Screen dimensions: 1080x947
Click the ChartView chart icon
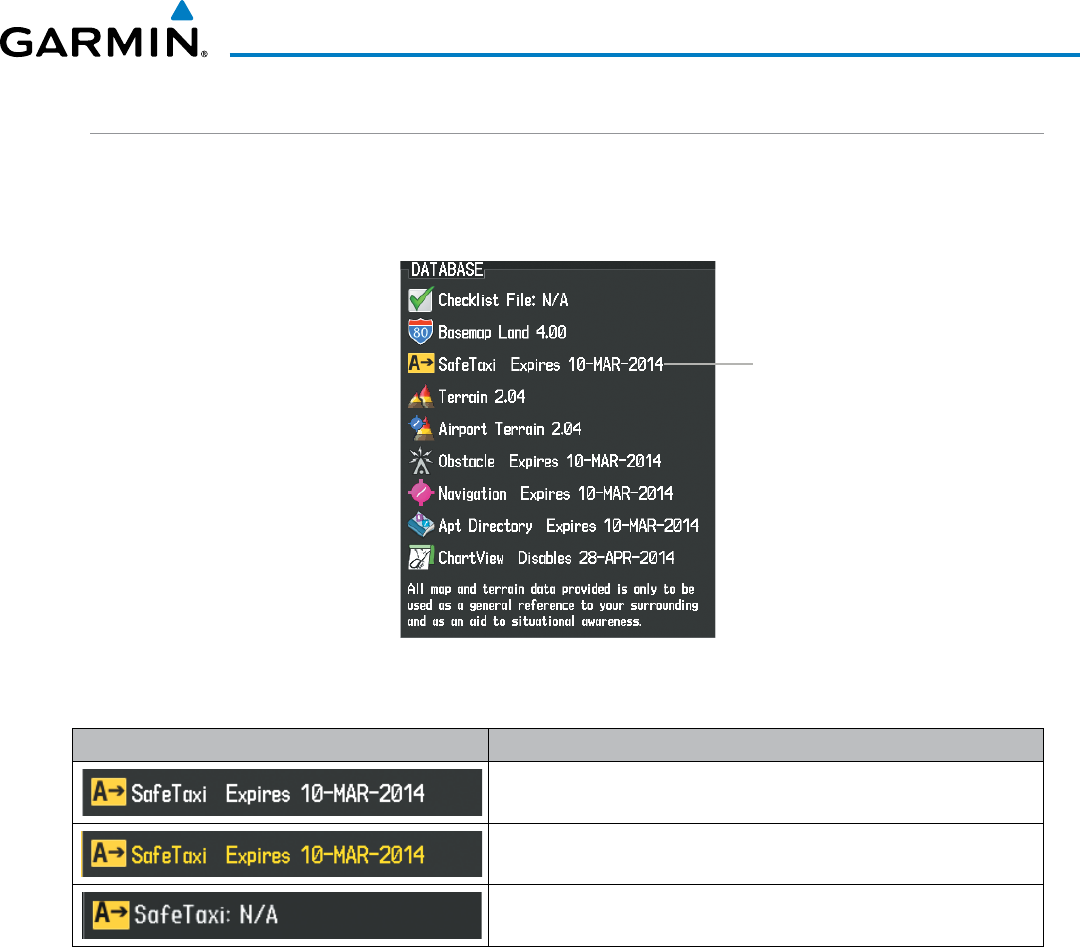[x=421, y=557]
